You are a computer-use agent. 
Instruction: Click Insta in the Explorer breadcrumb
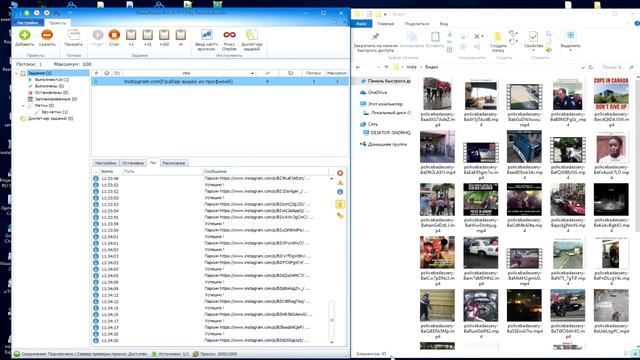tap(411, 67)
